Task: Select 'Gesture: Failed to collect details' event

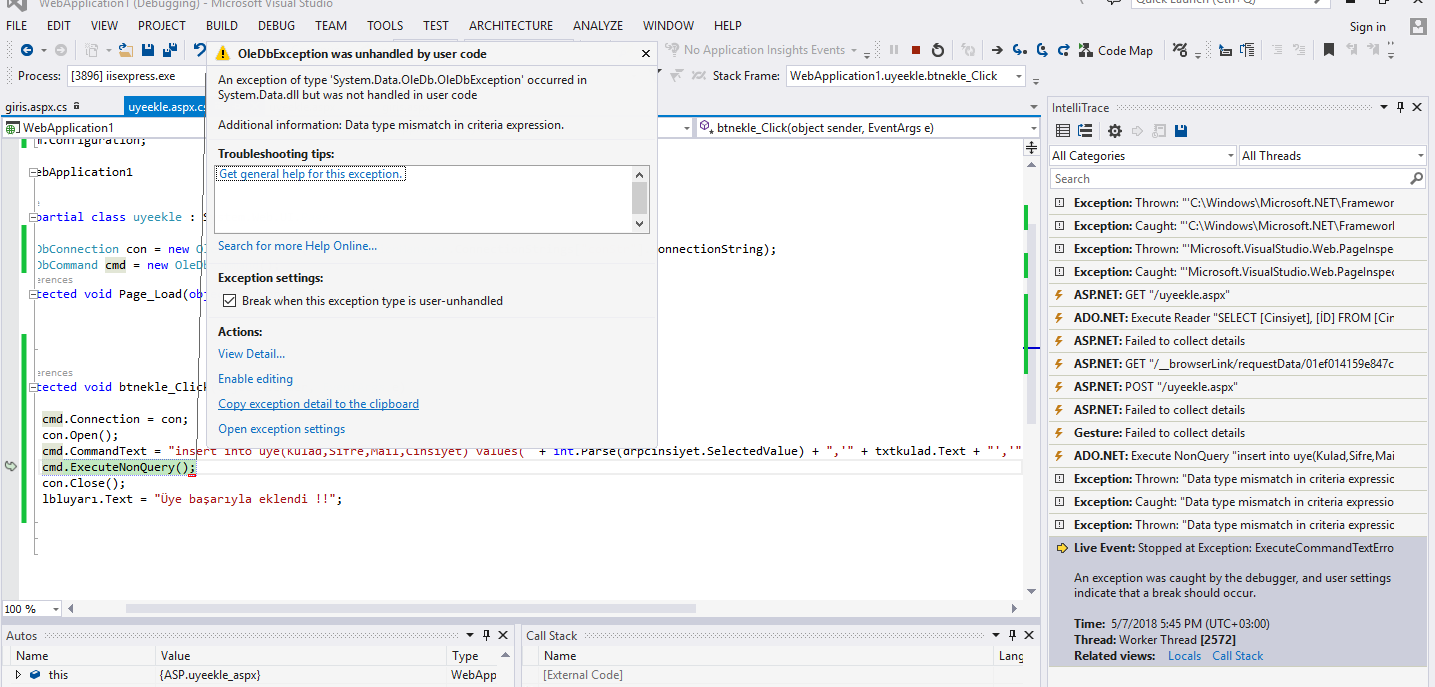Action: pyautogui.click(x=1238, y=433)
